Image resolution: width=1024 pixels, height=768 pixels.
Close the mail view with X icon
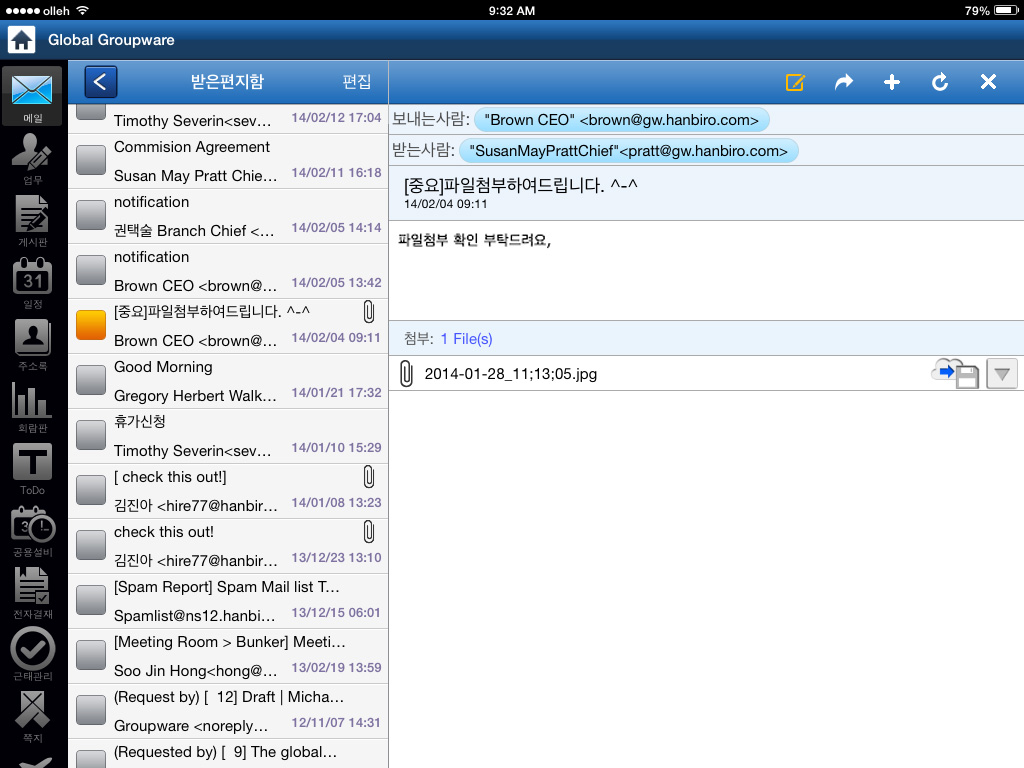(x=988, y=82)
